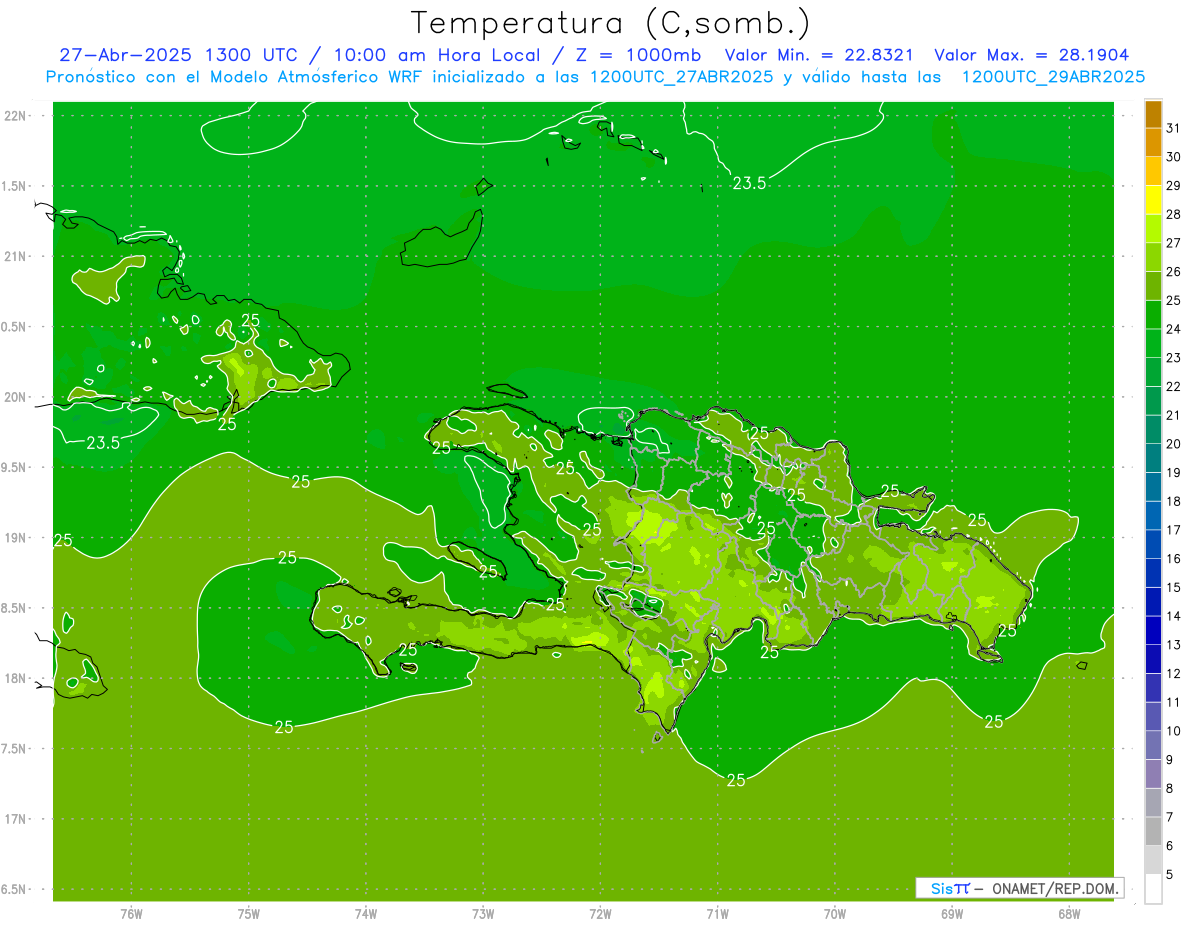The width and height of the screenshot is (1200, 927).
Task: Click the "18N" latitude axis label
Action: pos(15,678)
